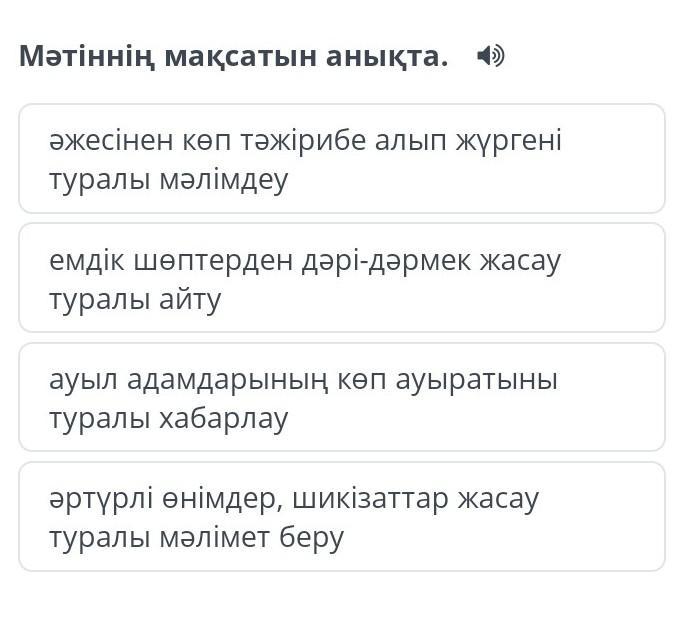Click the word 'адамдарының' in the third option

click(x=227, y=380)
